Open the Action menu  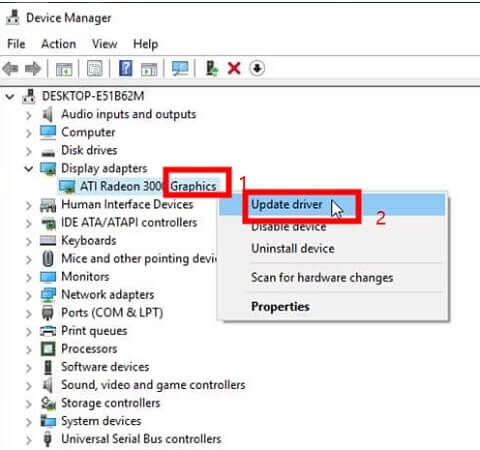[59, 44]
